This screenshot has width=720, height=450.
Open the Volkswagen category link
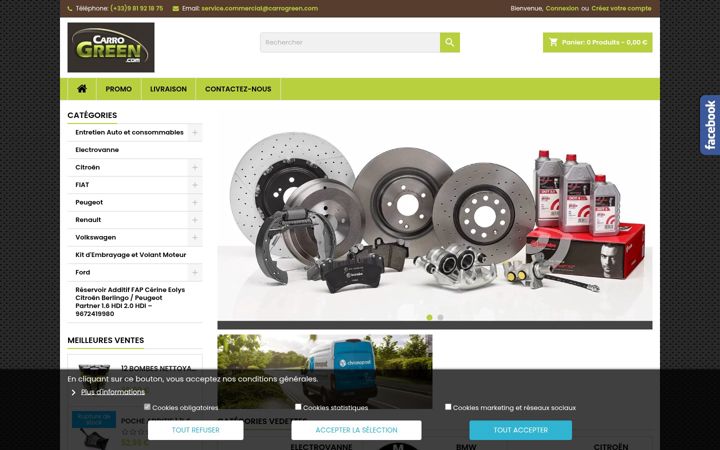point(96,237)
